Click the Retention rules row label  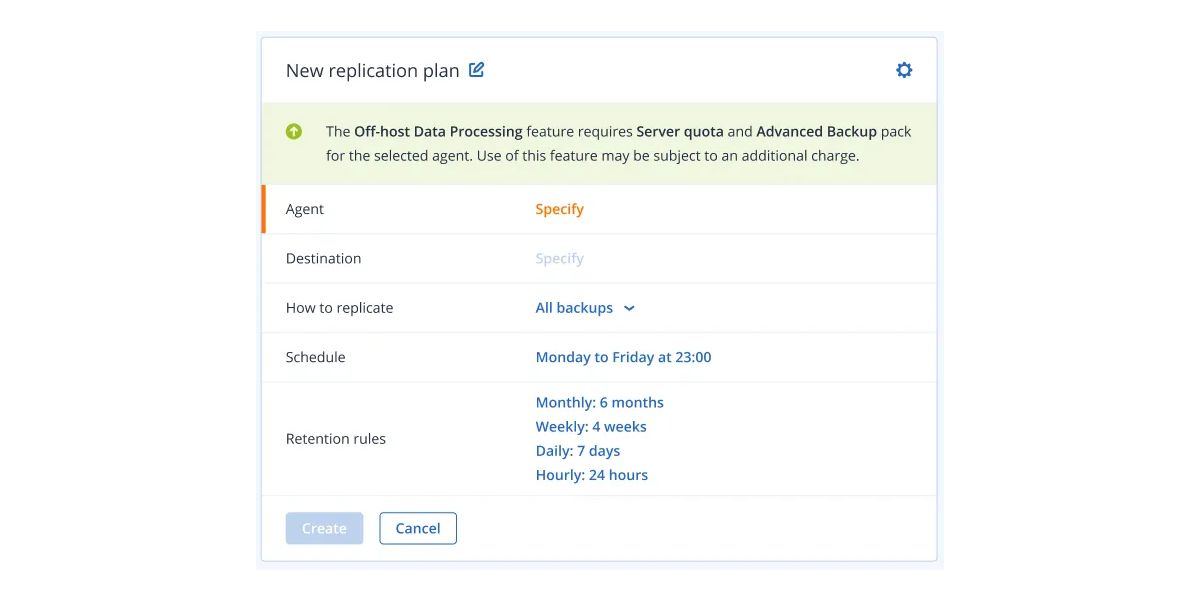click(335, 439)
